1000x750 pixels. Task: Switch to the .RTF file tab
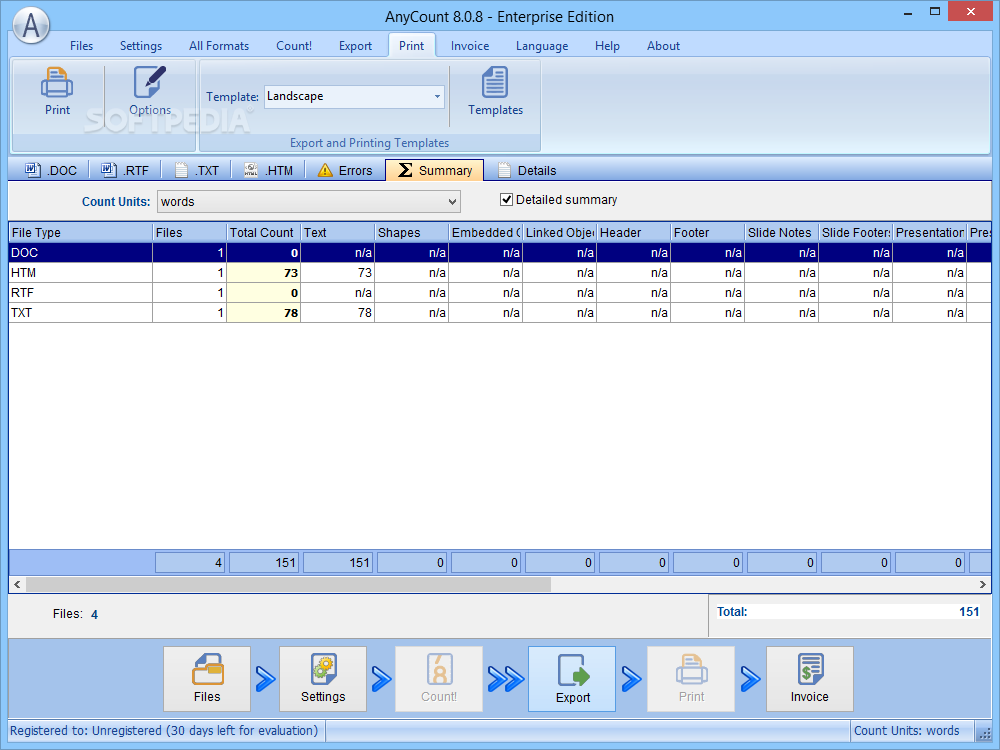[125, 170]
